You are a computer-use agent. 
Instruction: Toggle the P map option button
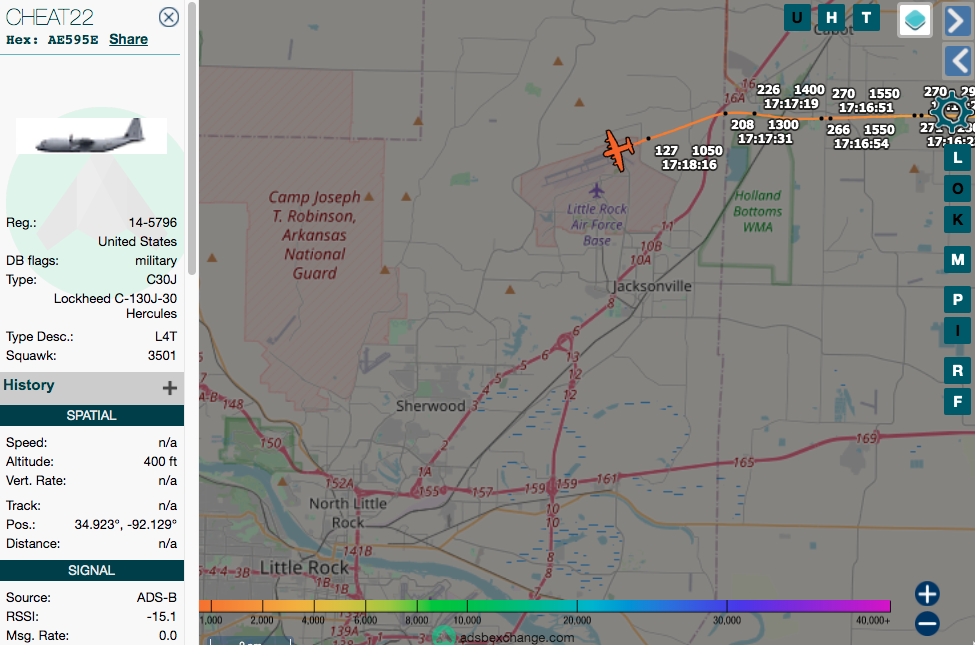(958, 300)
